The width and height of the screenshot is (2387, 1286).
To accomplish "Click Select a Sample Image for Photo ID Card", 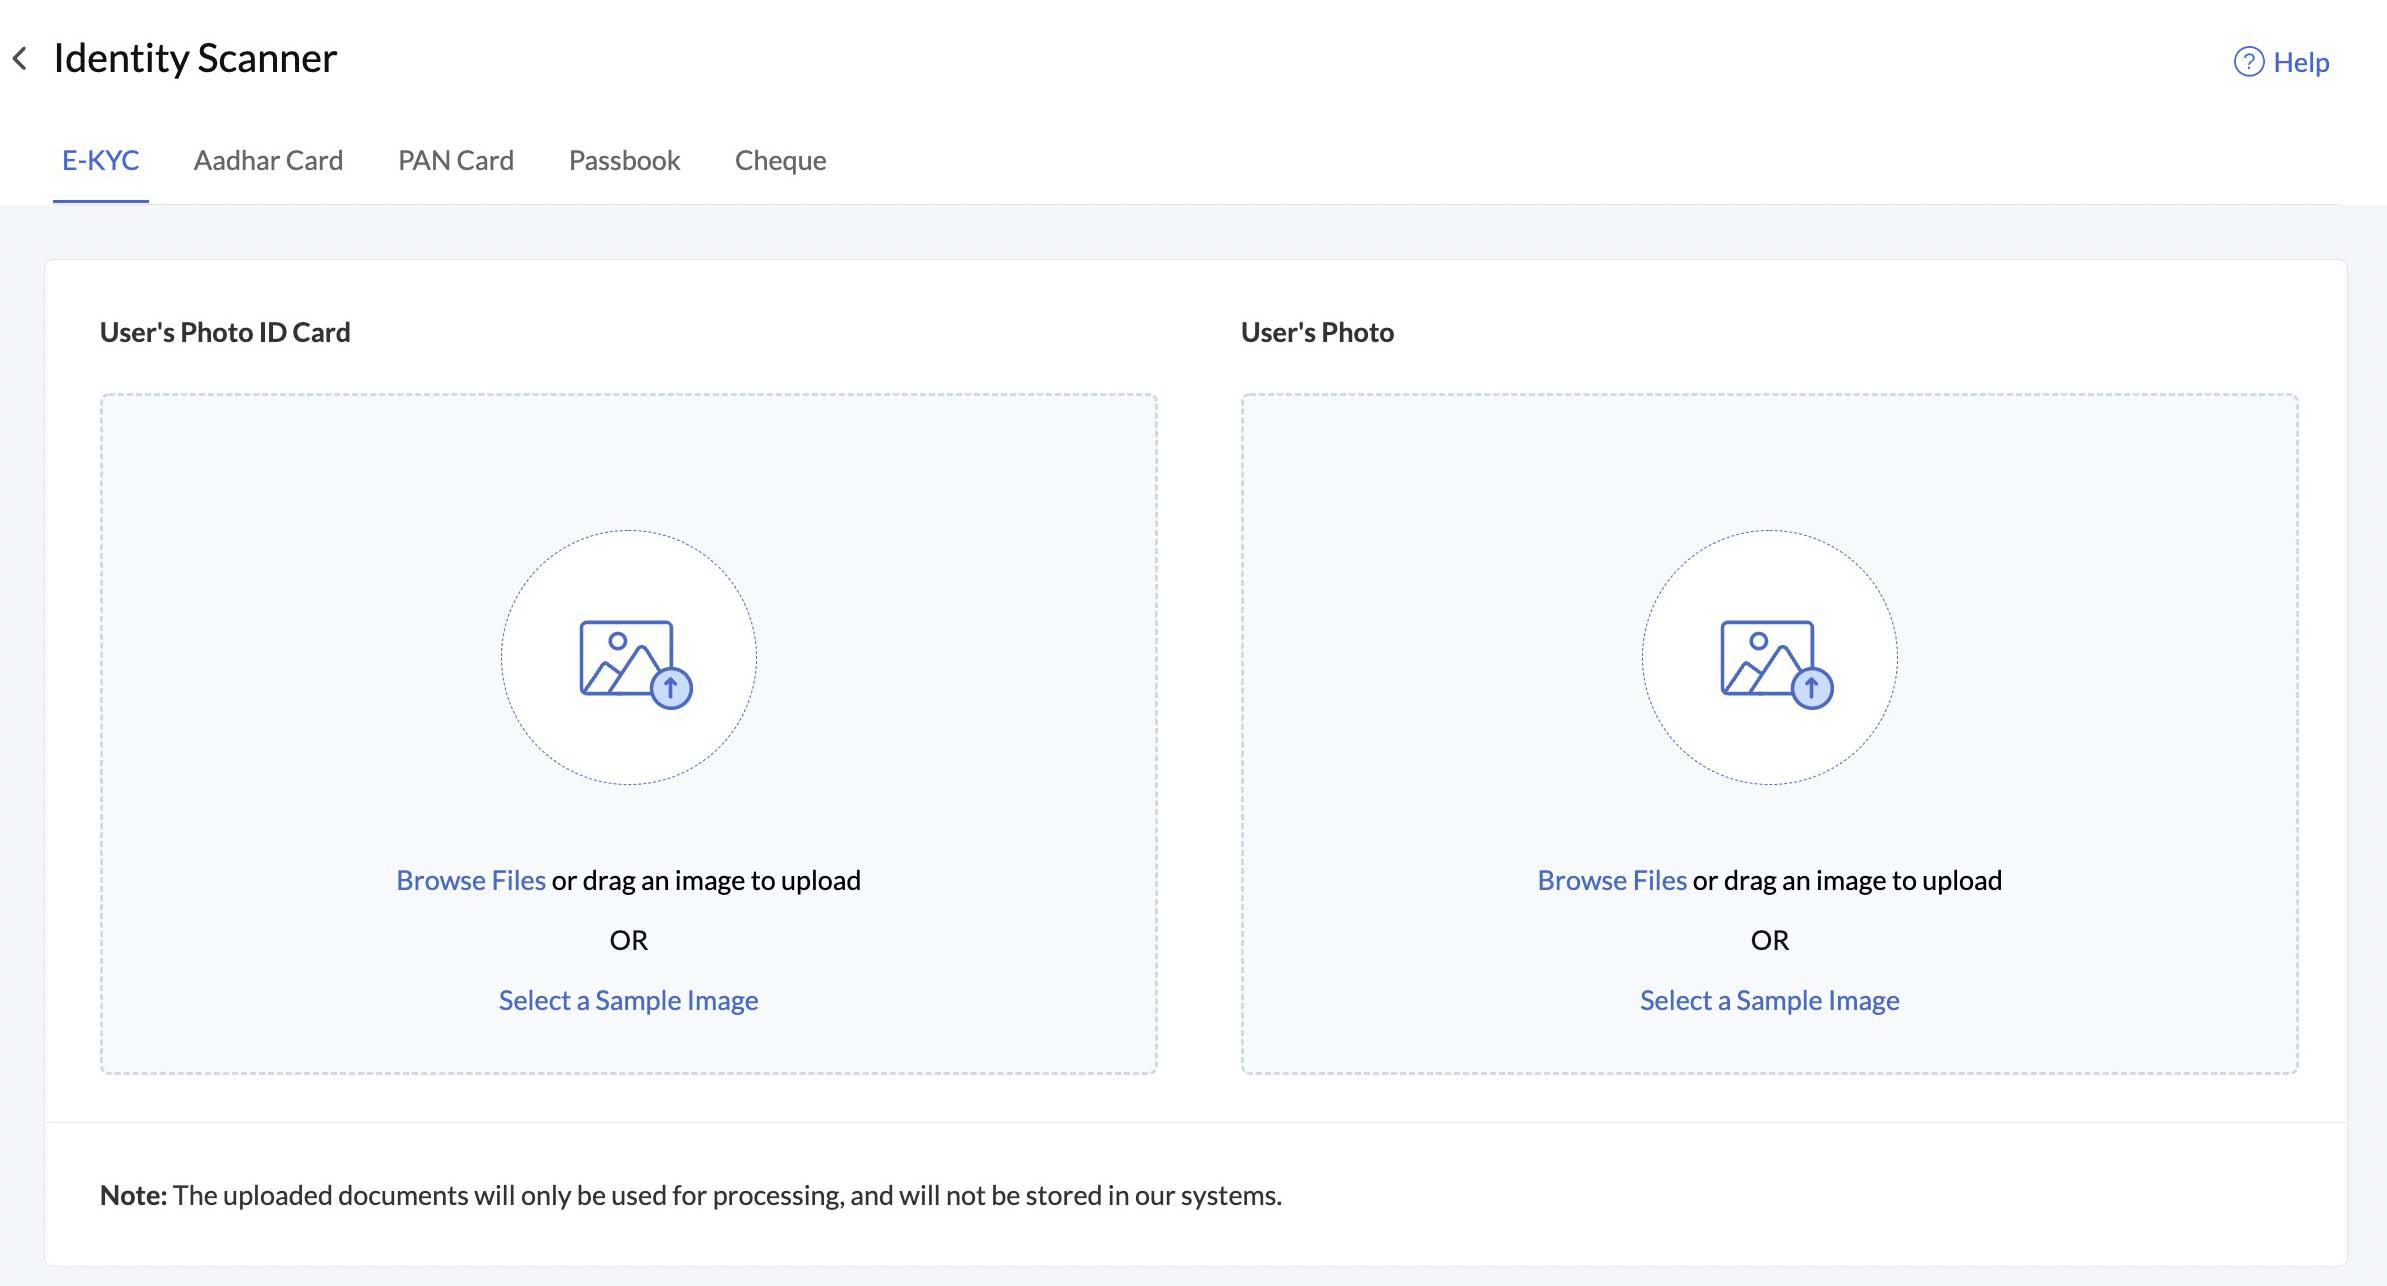I will tap(628, 999).
